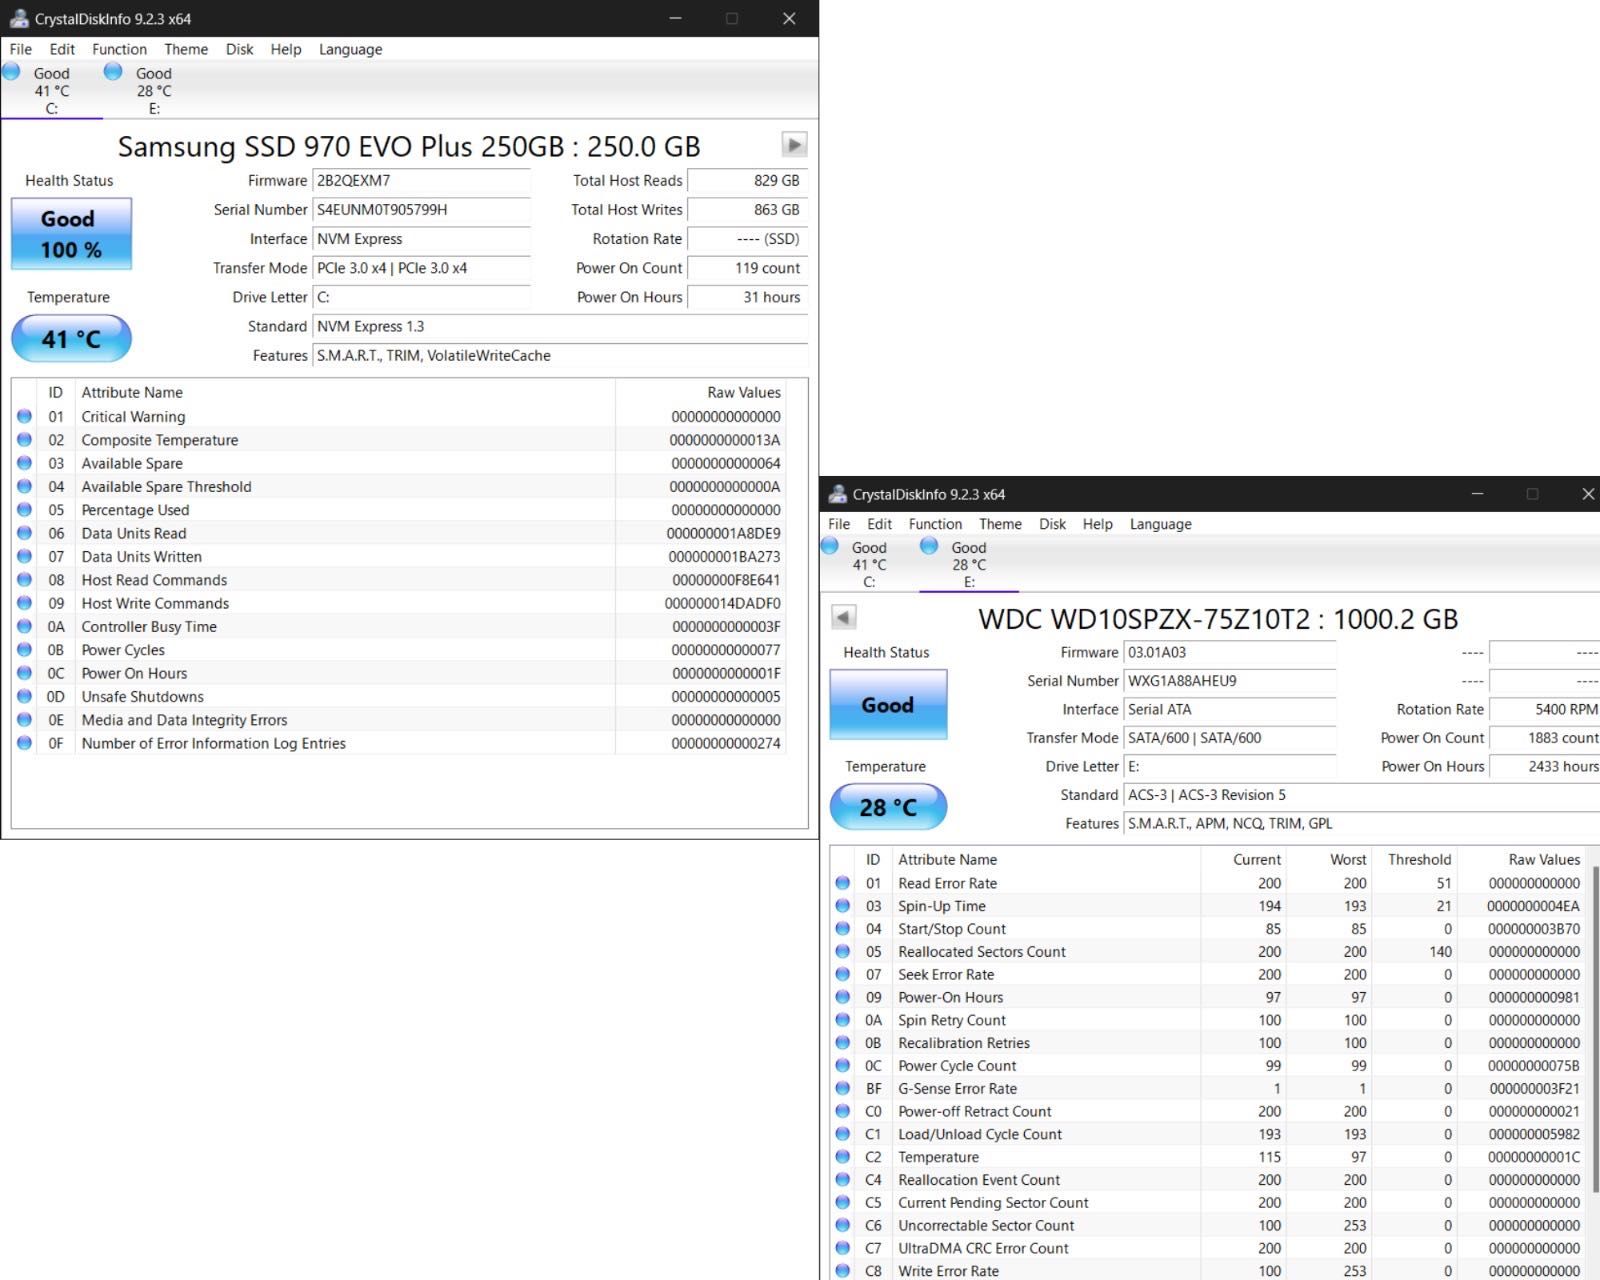Click Samsung Features field with TRIM
This screenshot has height=1280, width=1600.
[x=560, y=356]
